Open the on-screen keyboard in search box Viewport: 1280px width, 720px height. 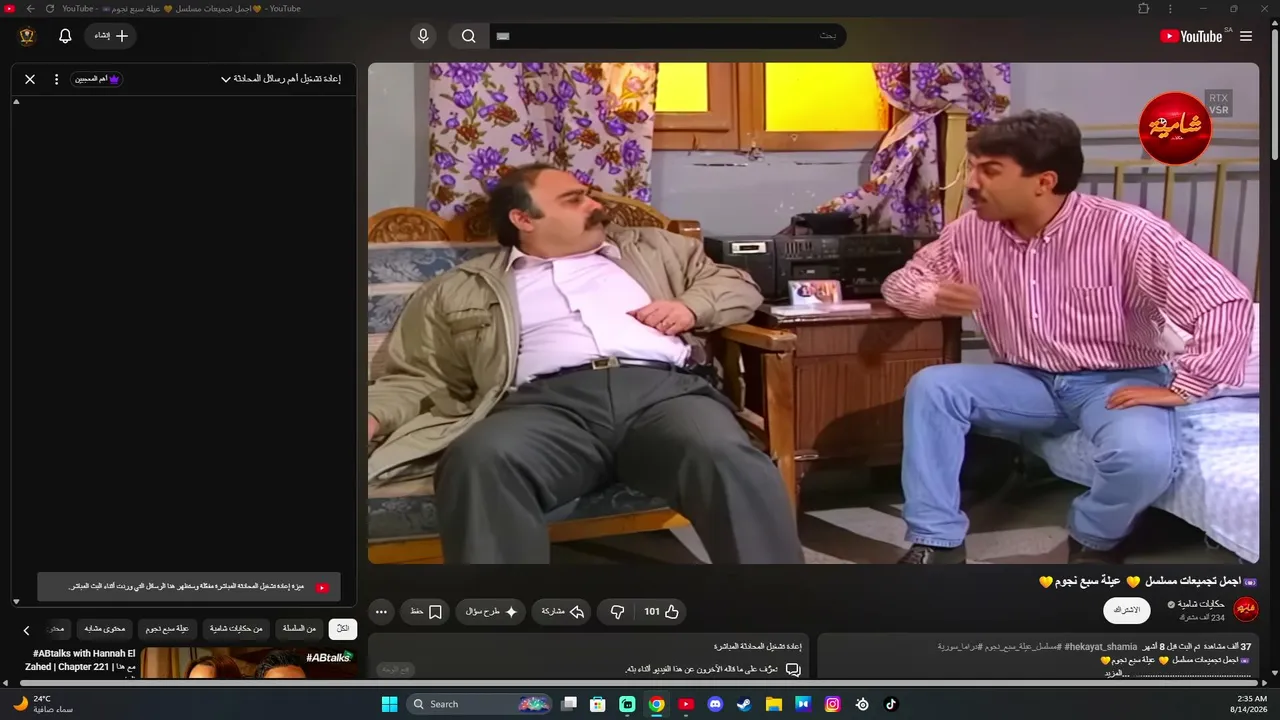click(x=503, y=36)
